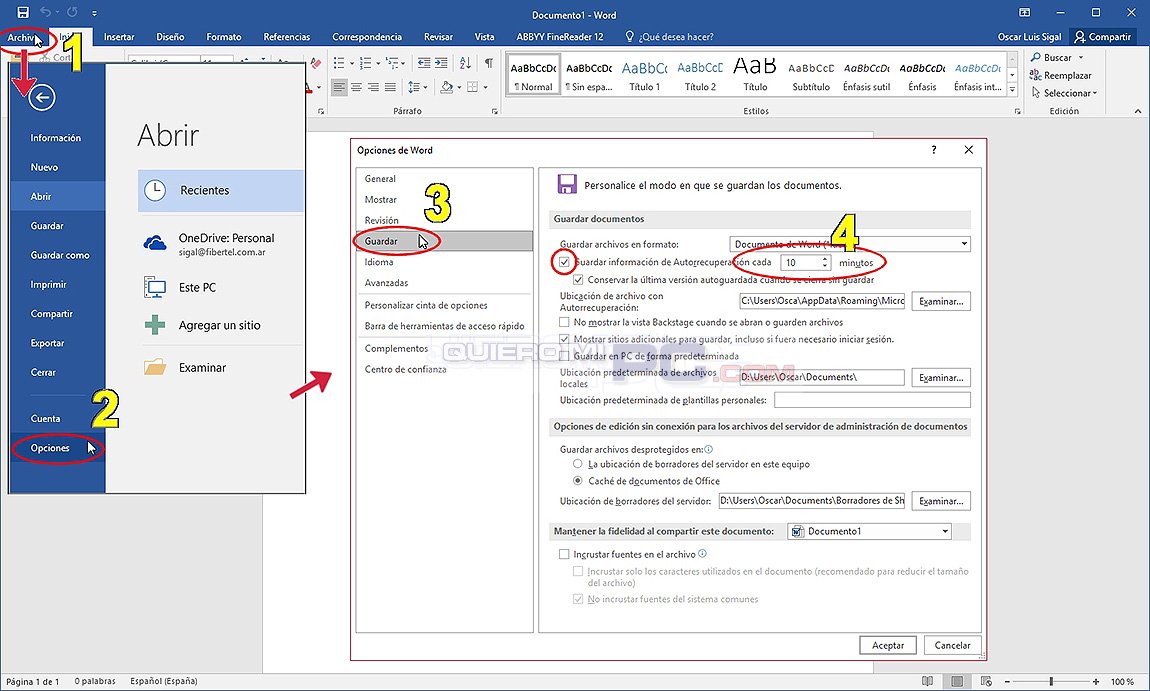Click justify alignment icon
The height and width of the screenshot is (691, 1150).
389,87
